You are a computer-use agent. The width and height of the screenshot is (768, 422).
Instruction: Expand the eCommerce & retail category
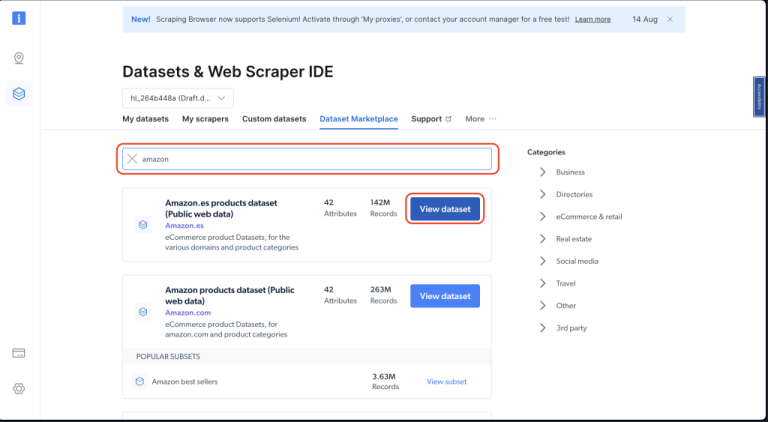click(x=543, y=216)
